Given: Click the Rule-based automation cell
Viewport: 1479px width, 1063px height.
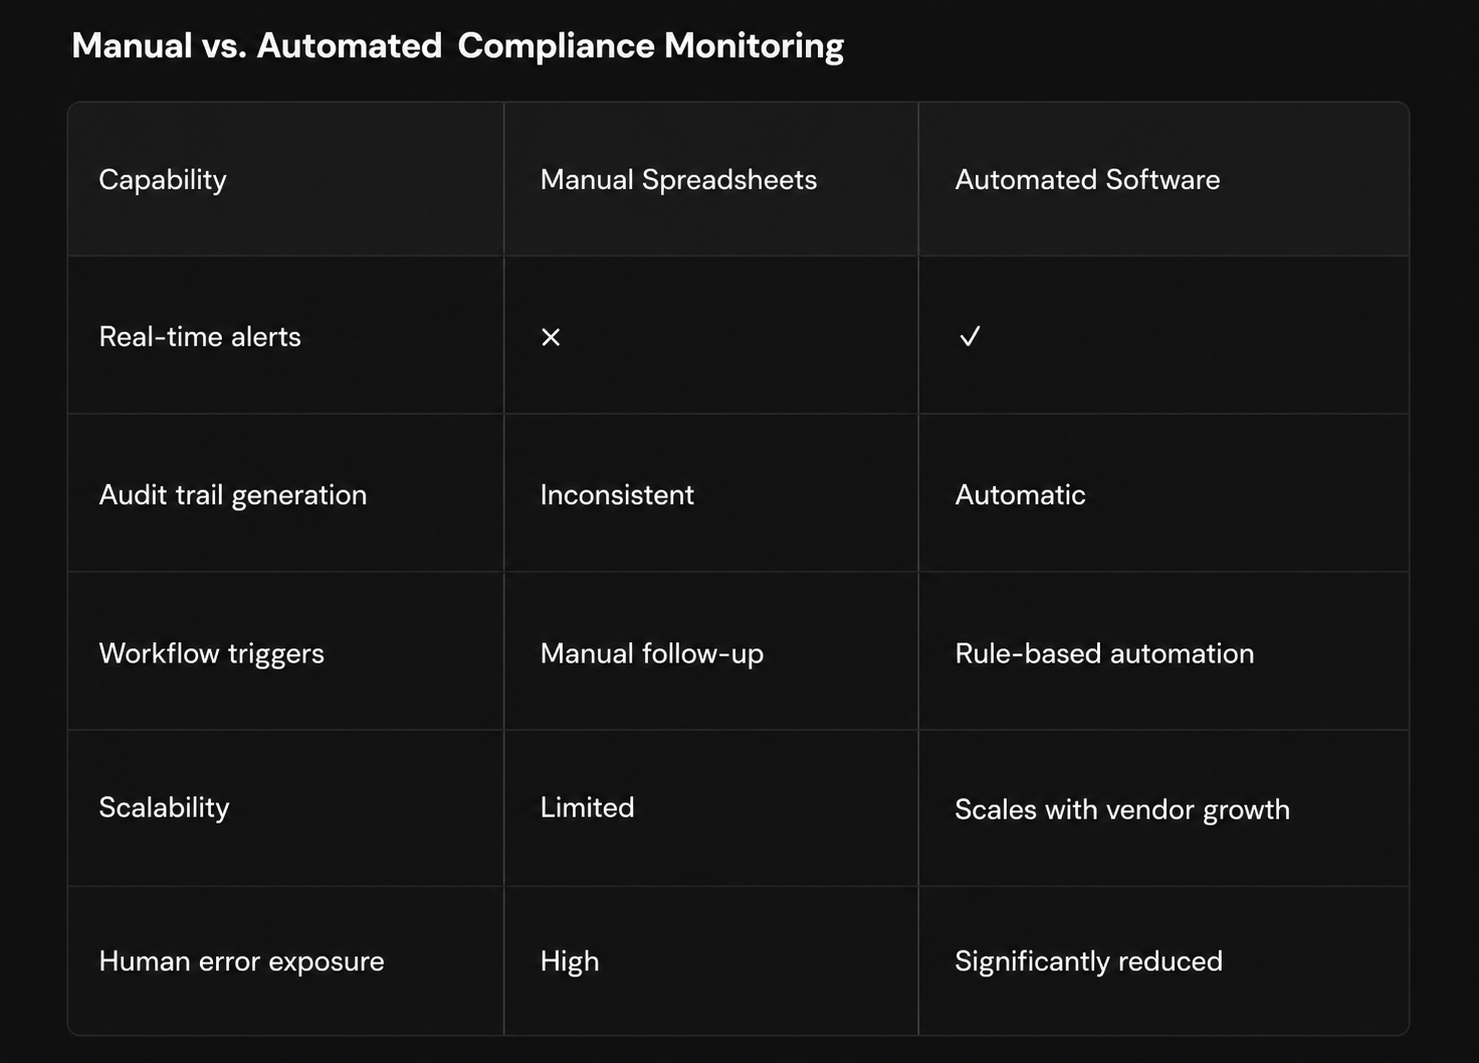Looking at the screenshot, I should 1104,654.
